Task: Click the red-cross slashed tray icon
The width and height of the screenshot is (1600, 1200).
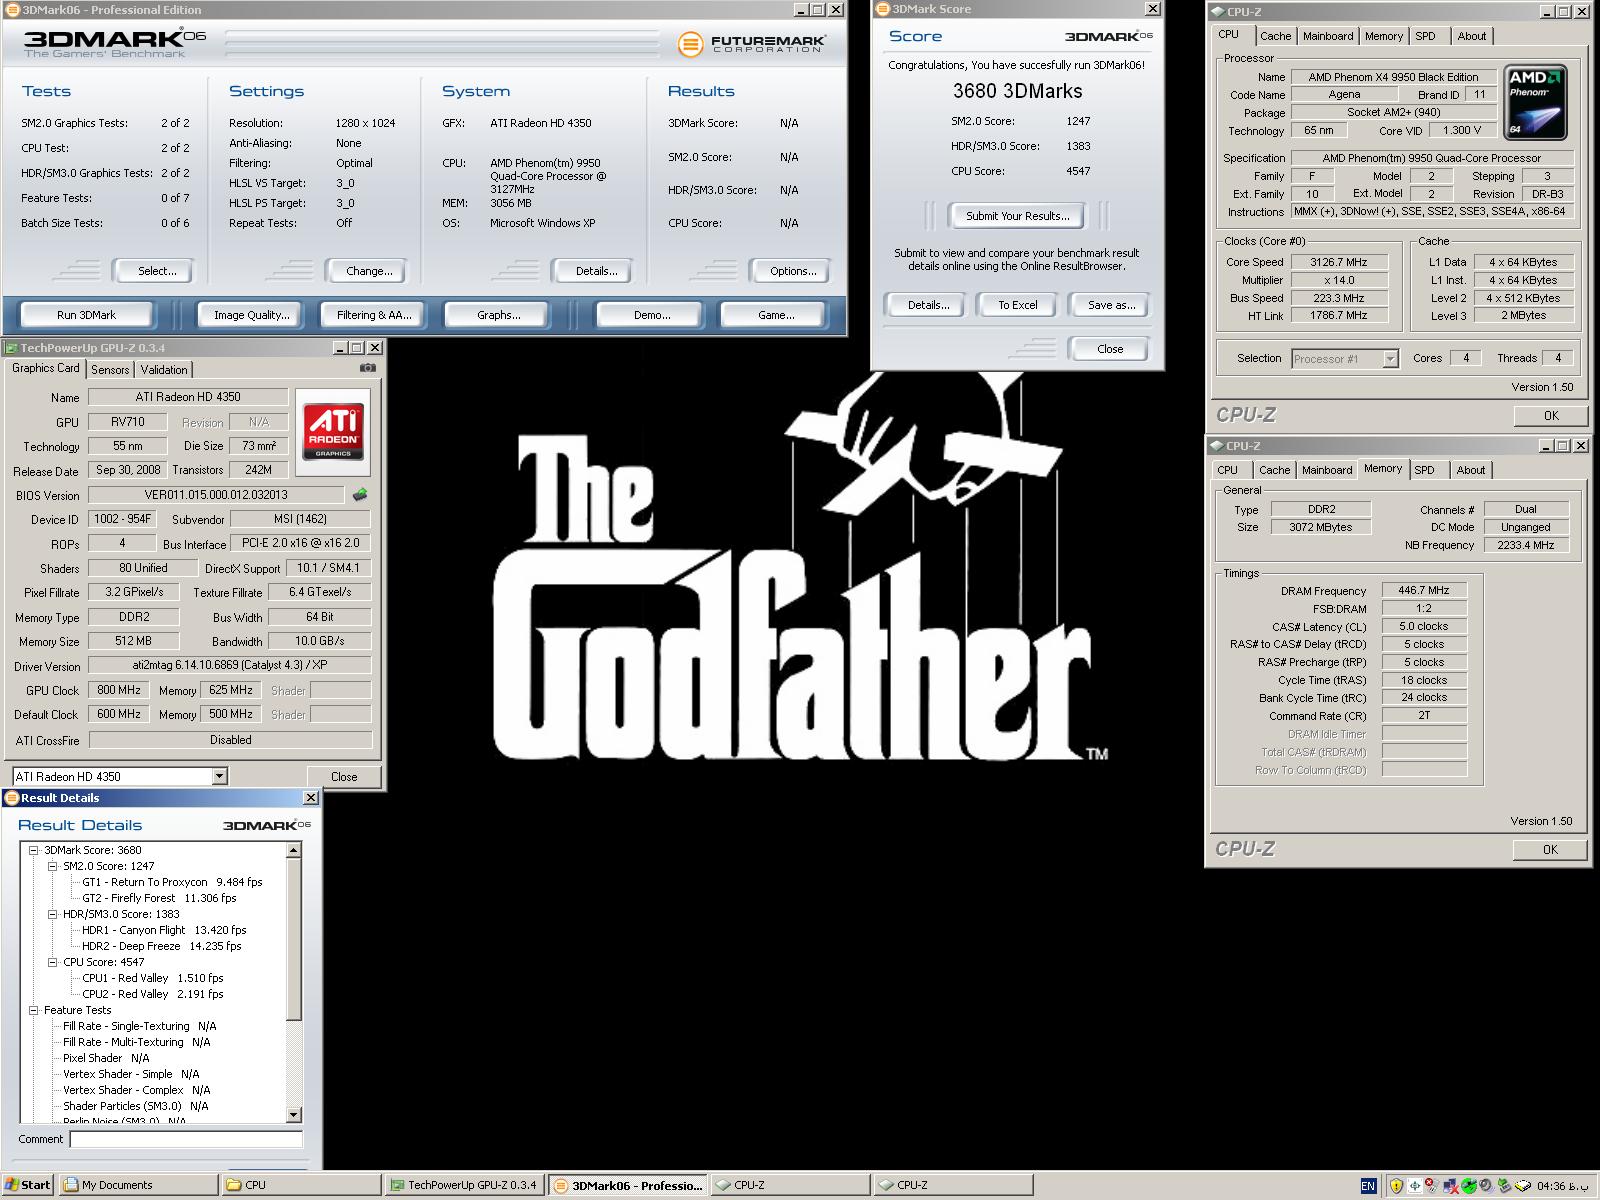Action: [1432, 1186]
